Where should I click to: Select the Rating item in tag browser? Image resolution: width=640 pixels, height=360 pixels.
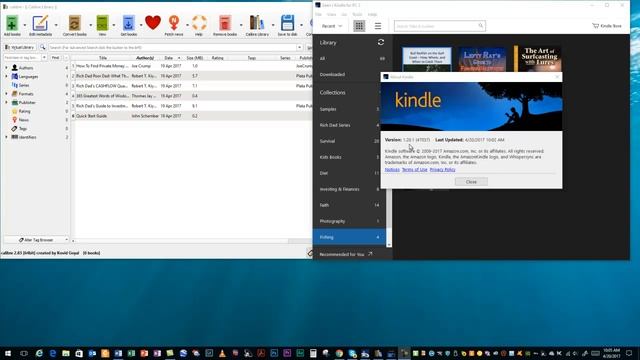(x=24, y=111)
